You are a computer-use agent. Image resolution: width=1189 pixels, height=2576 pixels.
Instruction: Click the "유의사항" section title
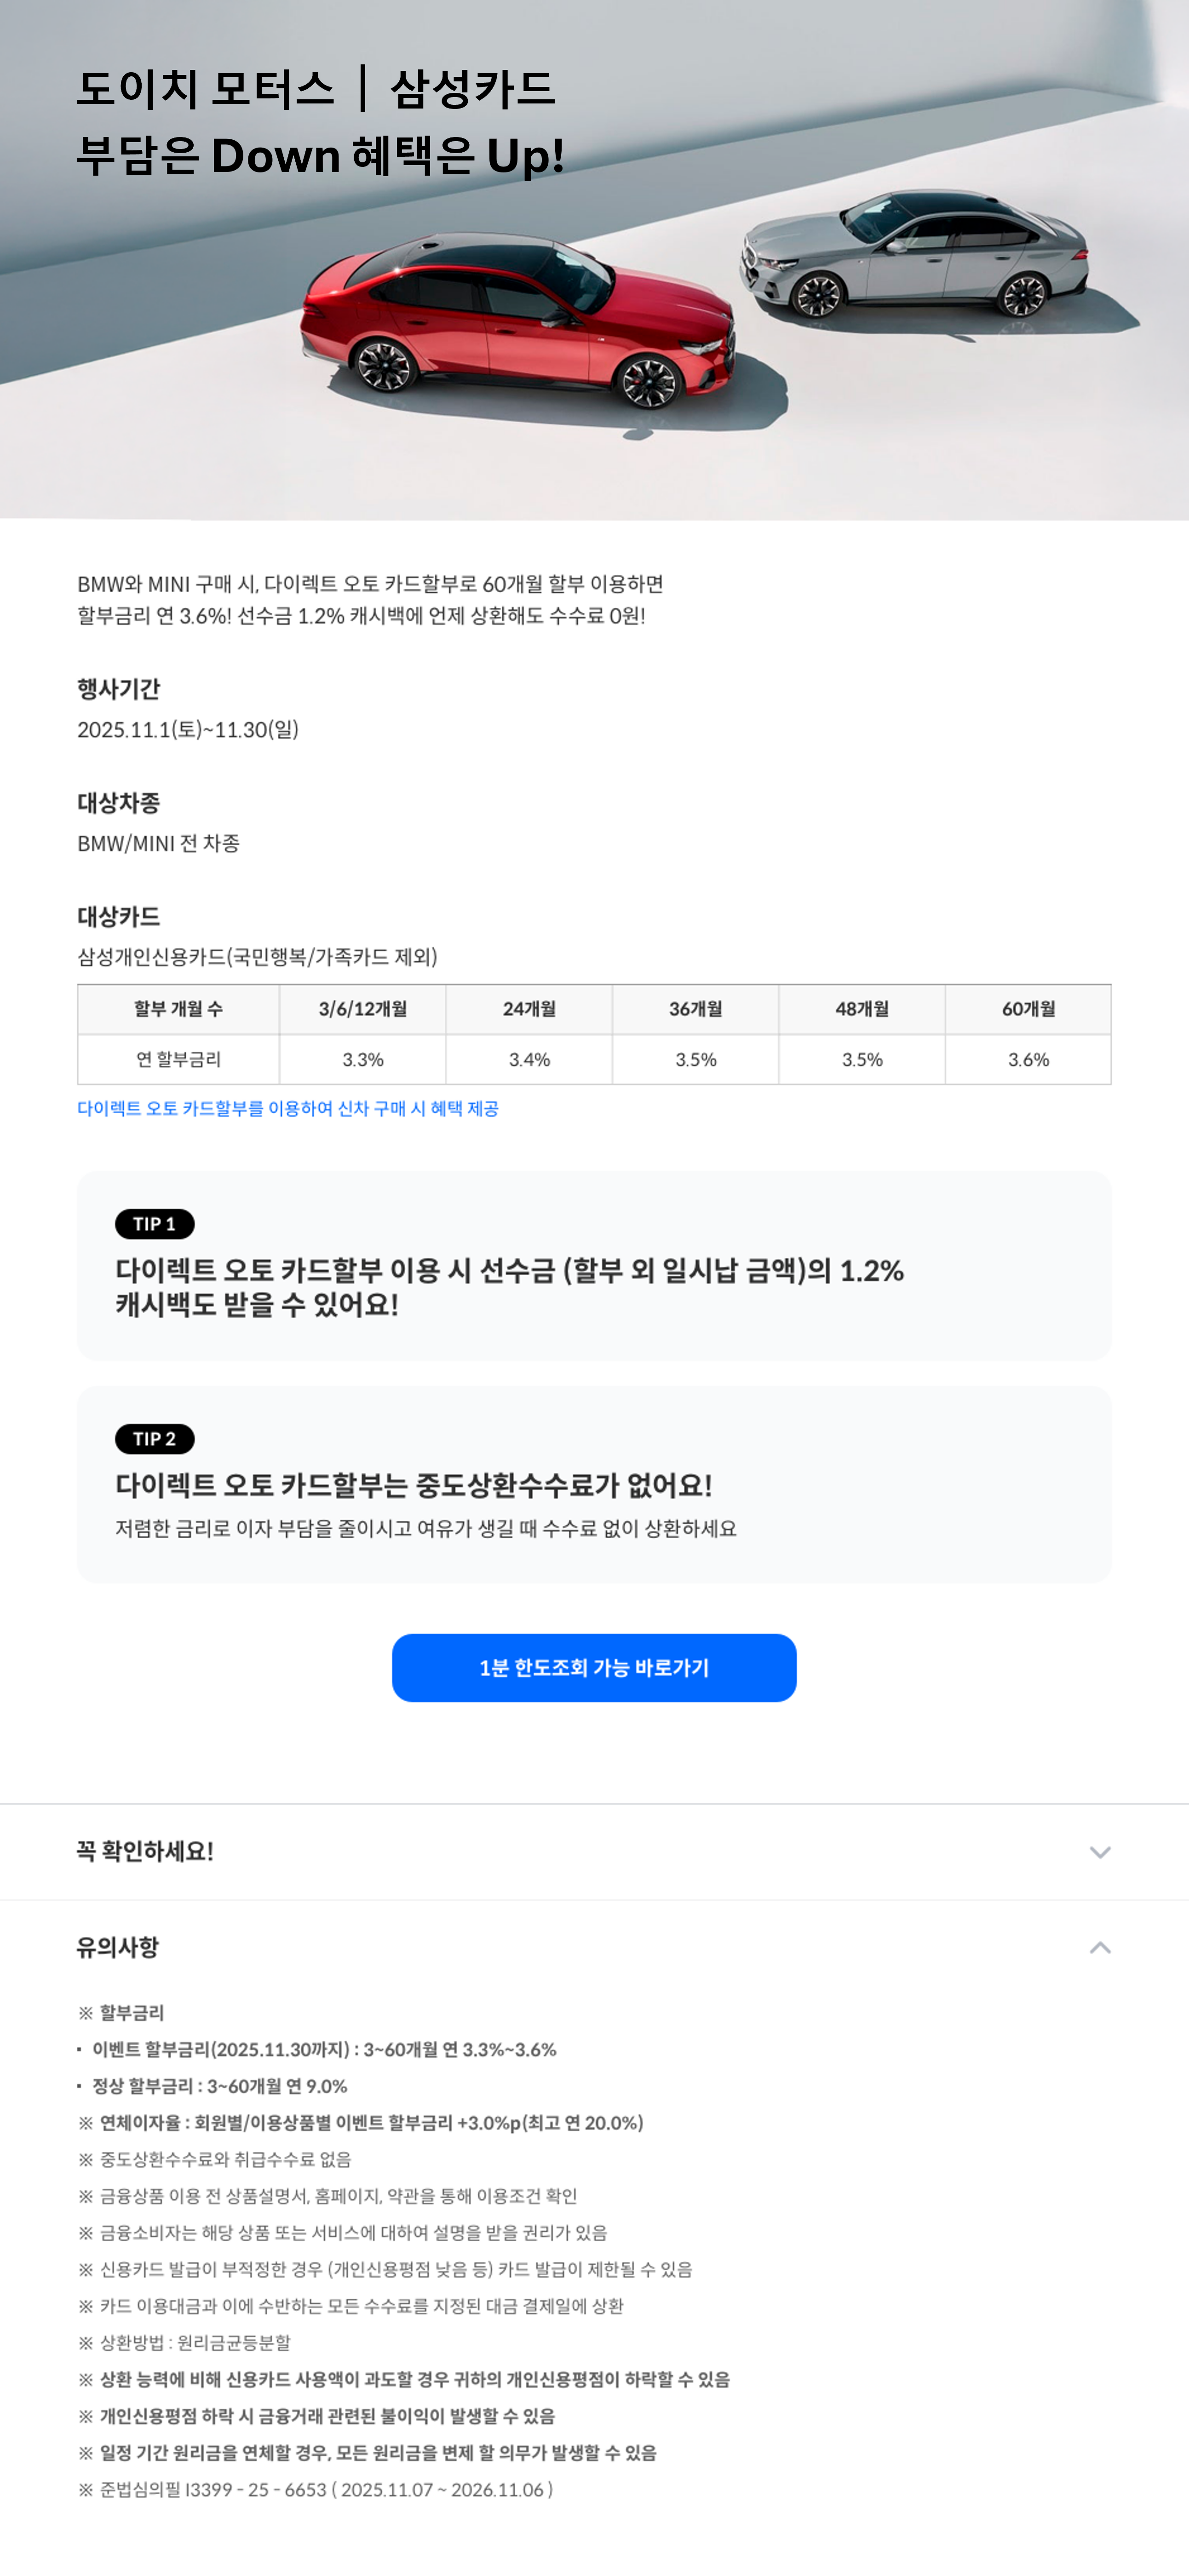point(118,1947)
